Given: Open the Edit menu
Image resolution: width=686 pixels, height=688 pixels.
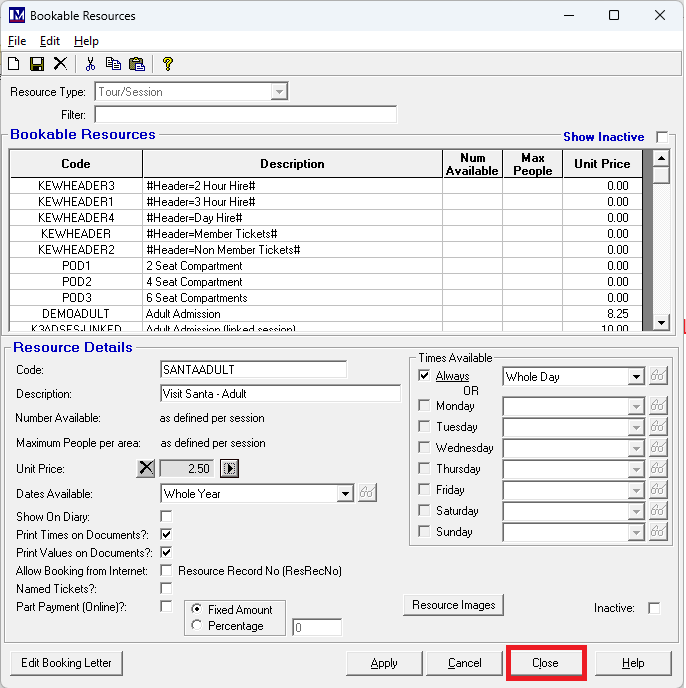Looking at the screenshot, I should 50,41.
